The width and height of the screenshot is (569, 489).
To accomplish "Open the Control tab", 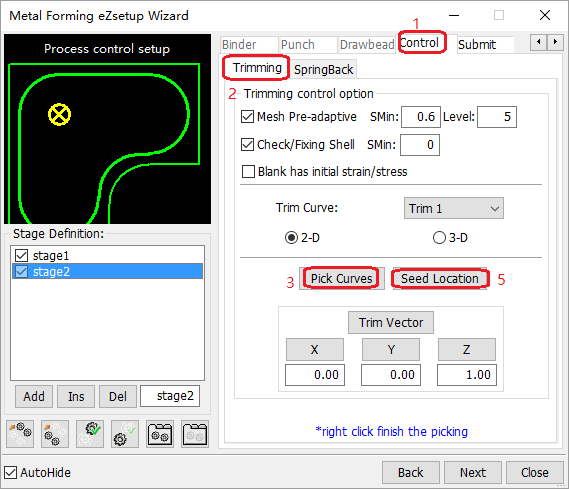I will coord(422,43).
